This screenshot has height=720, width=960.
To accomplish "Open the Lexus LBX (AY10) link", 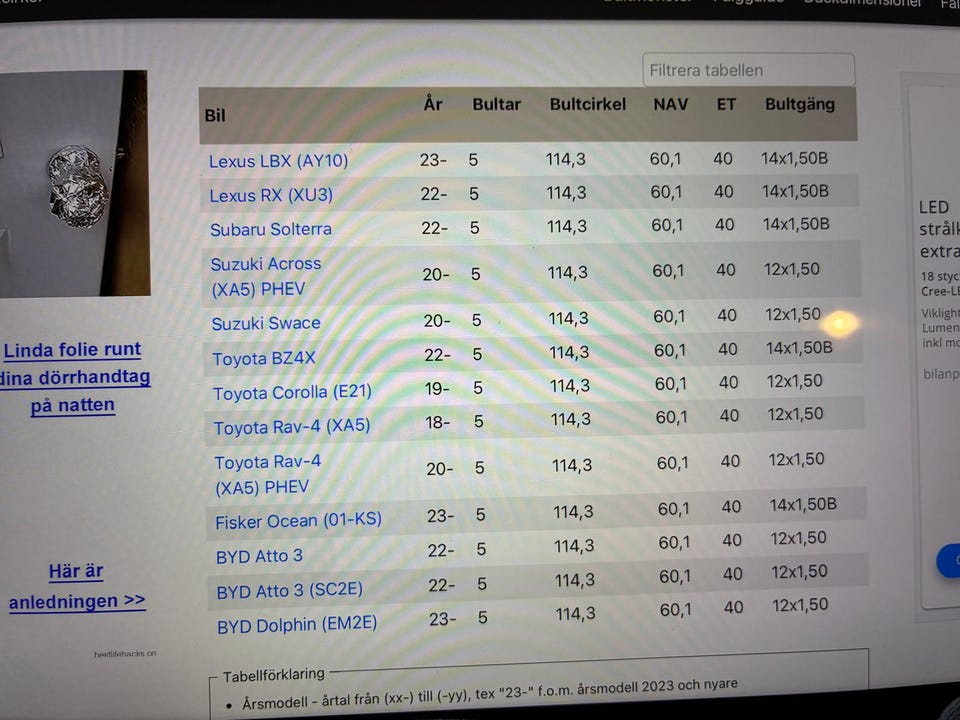I will (x=279, y=161).
